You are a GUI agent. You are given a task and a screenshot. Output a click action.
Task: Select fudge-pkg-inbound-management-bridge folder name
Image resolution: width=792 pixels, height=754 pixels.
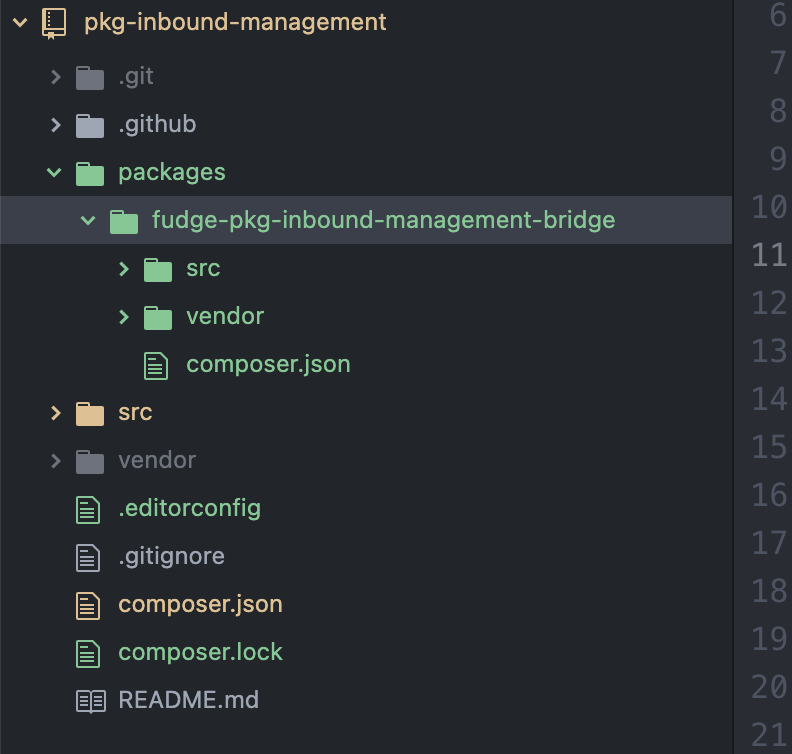[x=383, y=221]
